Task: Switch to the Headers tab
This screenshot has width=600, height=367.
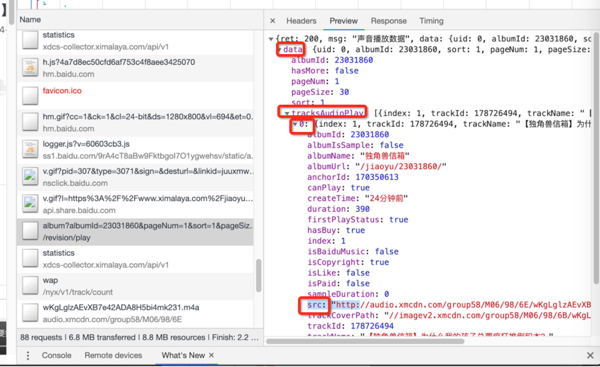Action: click(301, 21)
